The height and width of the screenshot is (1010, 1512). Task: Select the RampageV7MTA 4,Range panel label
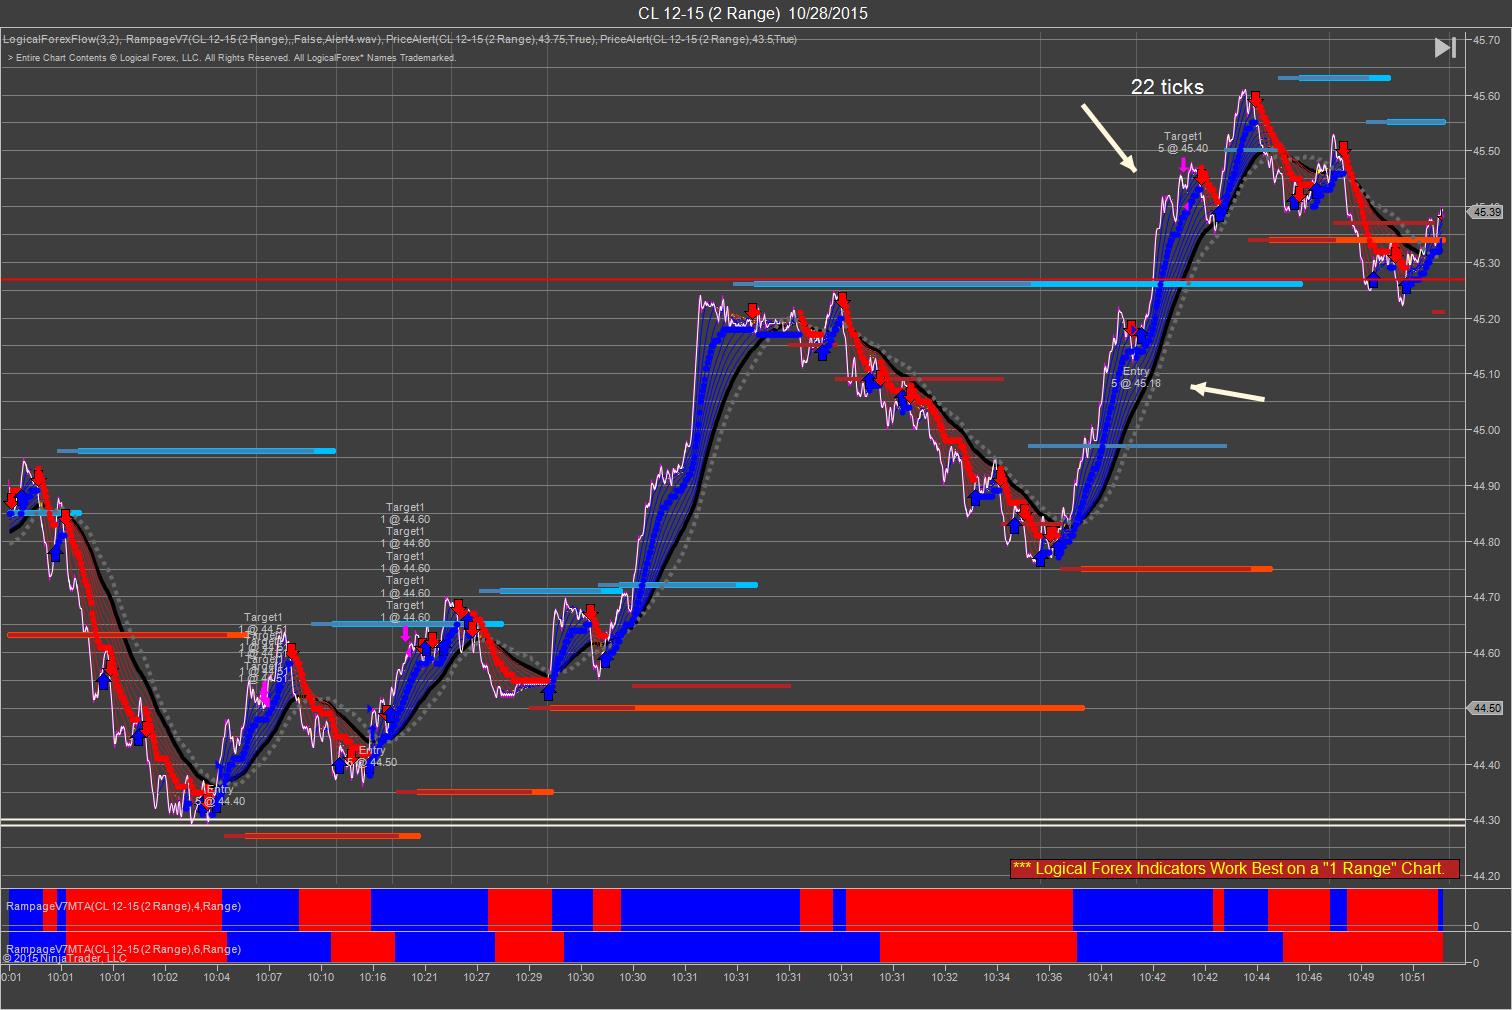pyautogui.click(x=124, y=906)
